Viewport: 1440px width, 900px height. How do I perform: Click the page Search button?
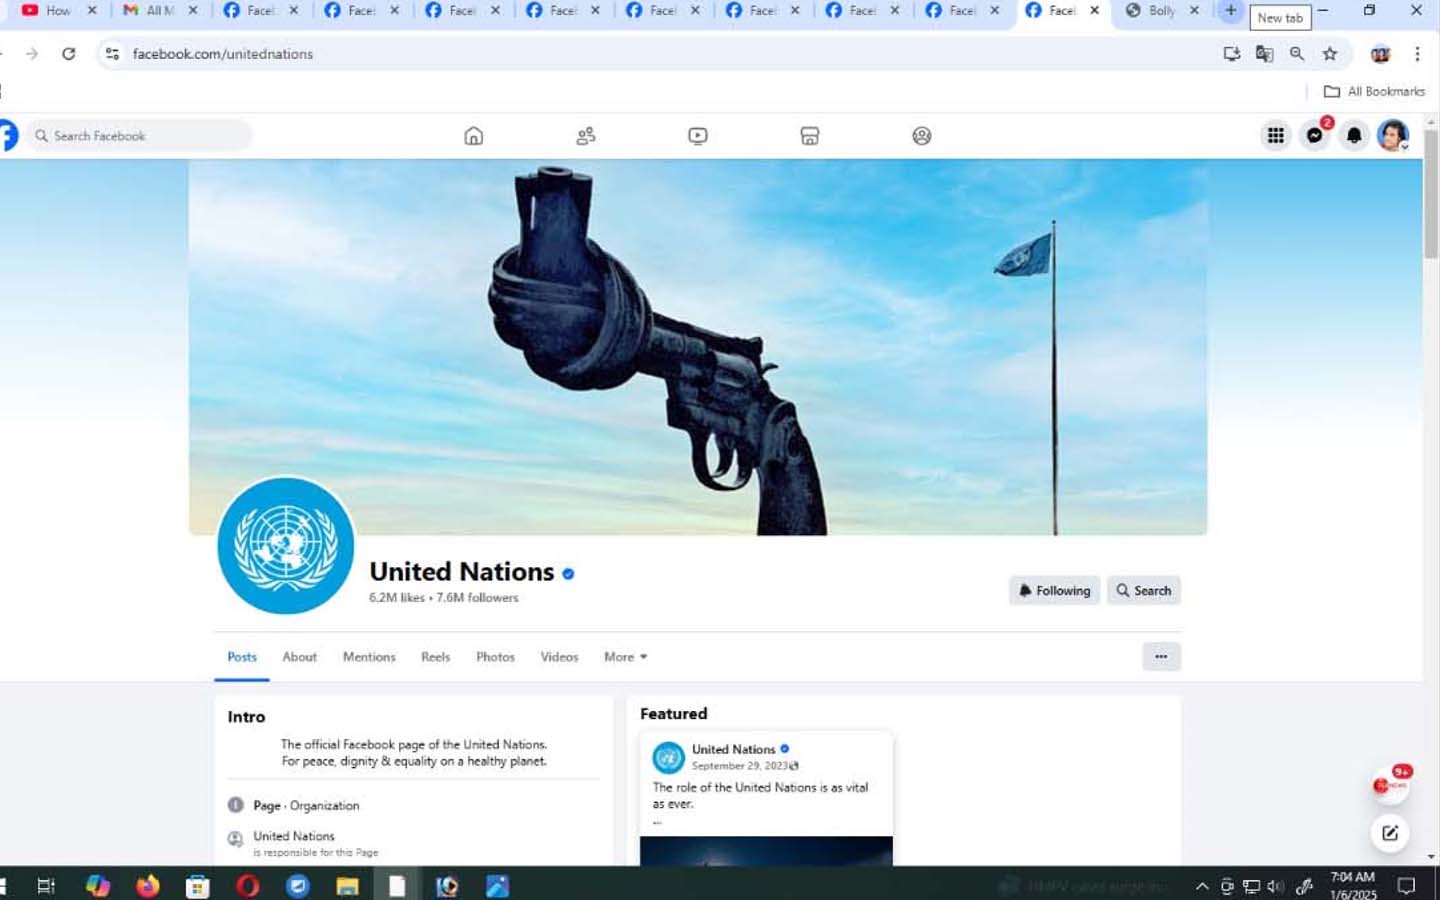pos(1144,591)
